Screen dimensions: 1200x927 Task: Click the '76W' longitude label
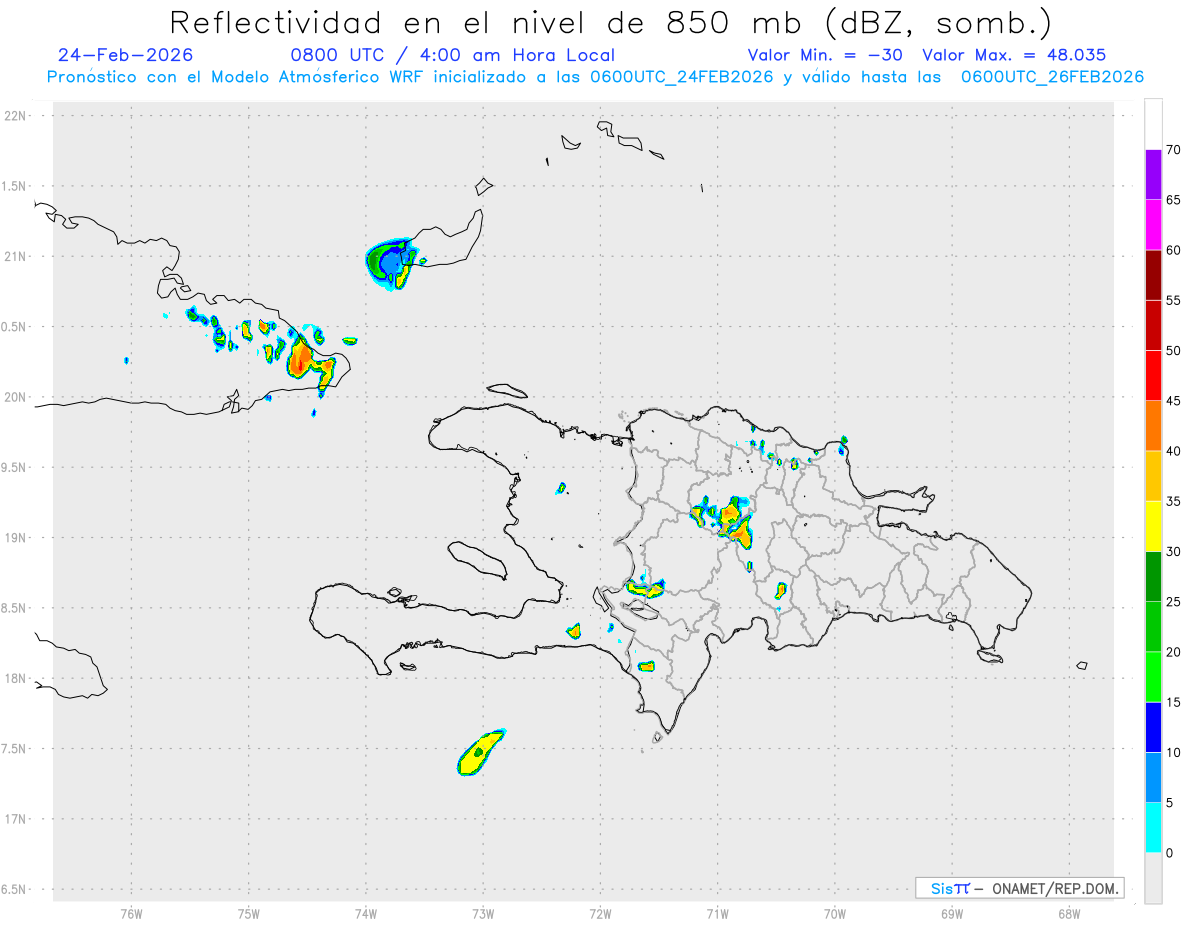pyautogui.click(x=131, y=913)
